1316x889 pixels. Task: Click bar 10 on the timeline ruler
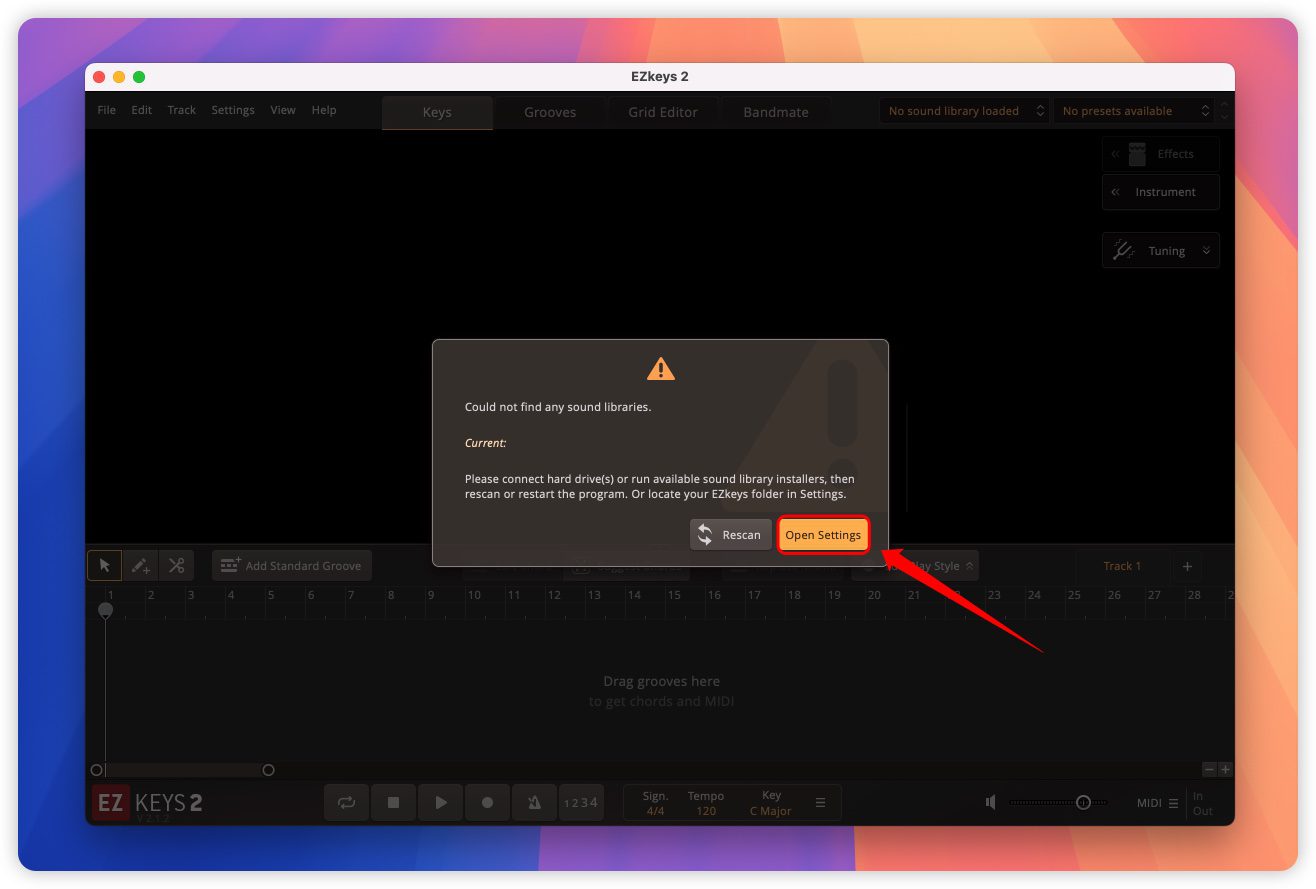click(474, 595)
